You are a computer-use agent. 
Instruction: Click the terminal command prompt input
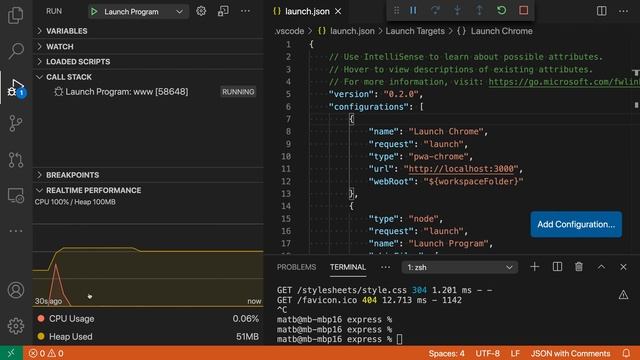(x=399, y=339)
